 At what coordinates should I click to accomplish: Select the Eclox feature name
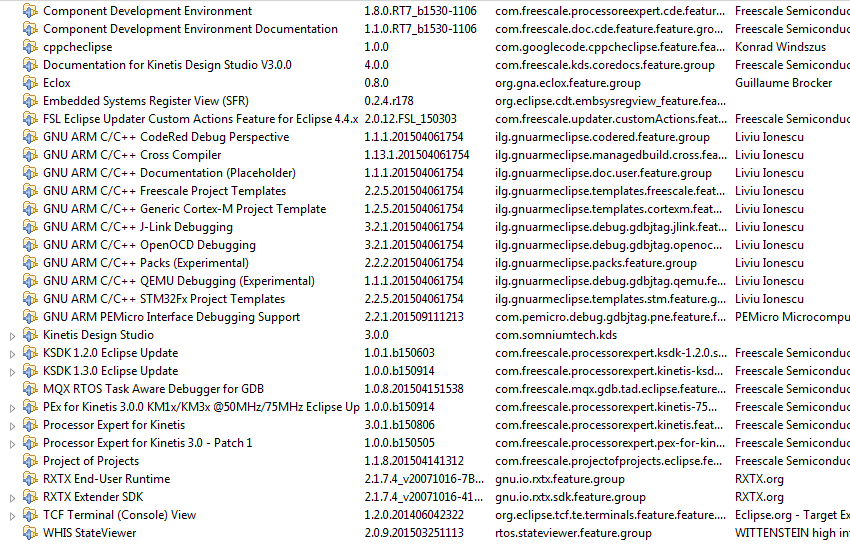pyautogui.click(x=56, y=83)
